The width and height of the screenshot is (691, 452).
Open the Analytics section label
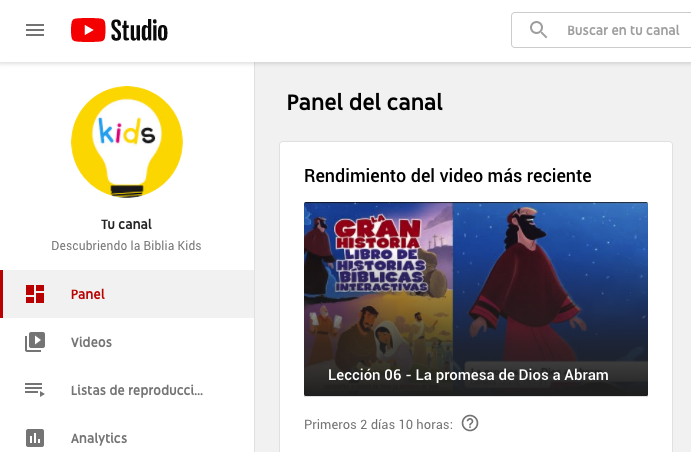(98, 438)
